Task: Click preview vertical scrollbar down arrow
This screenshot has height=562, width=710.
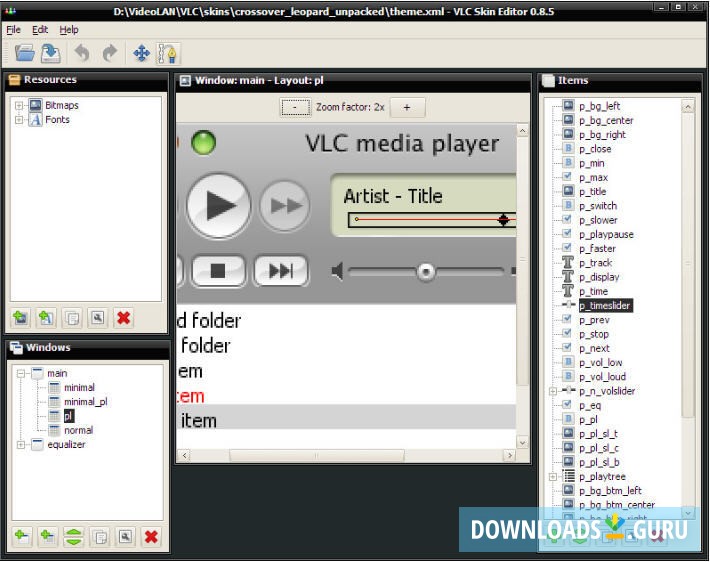Action: [x=523, y=442]
